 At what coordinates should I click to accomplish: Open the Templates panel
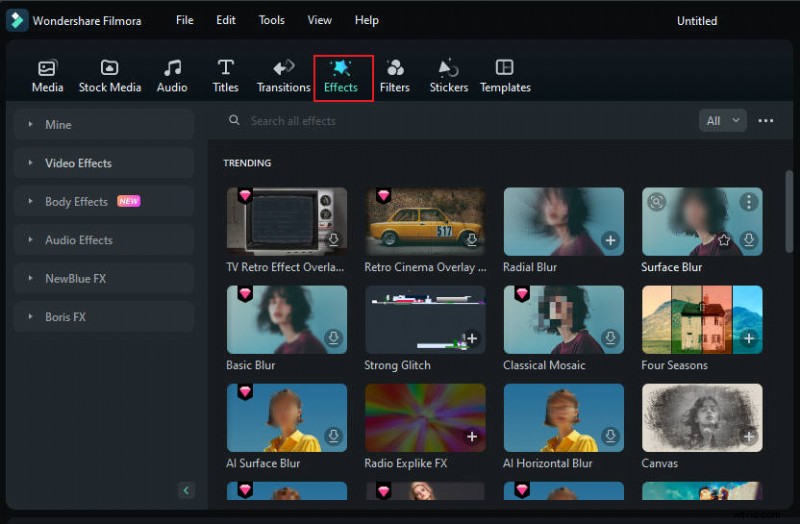click(x=505, y=76)
